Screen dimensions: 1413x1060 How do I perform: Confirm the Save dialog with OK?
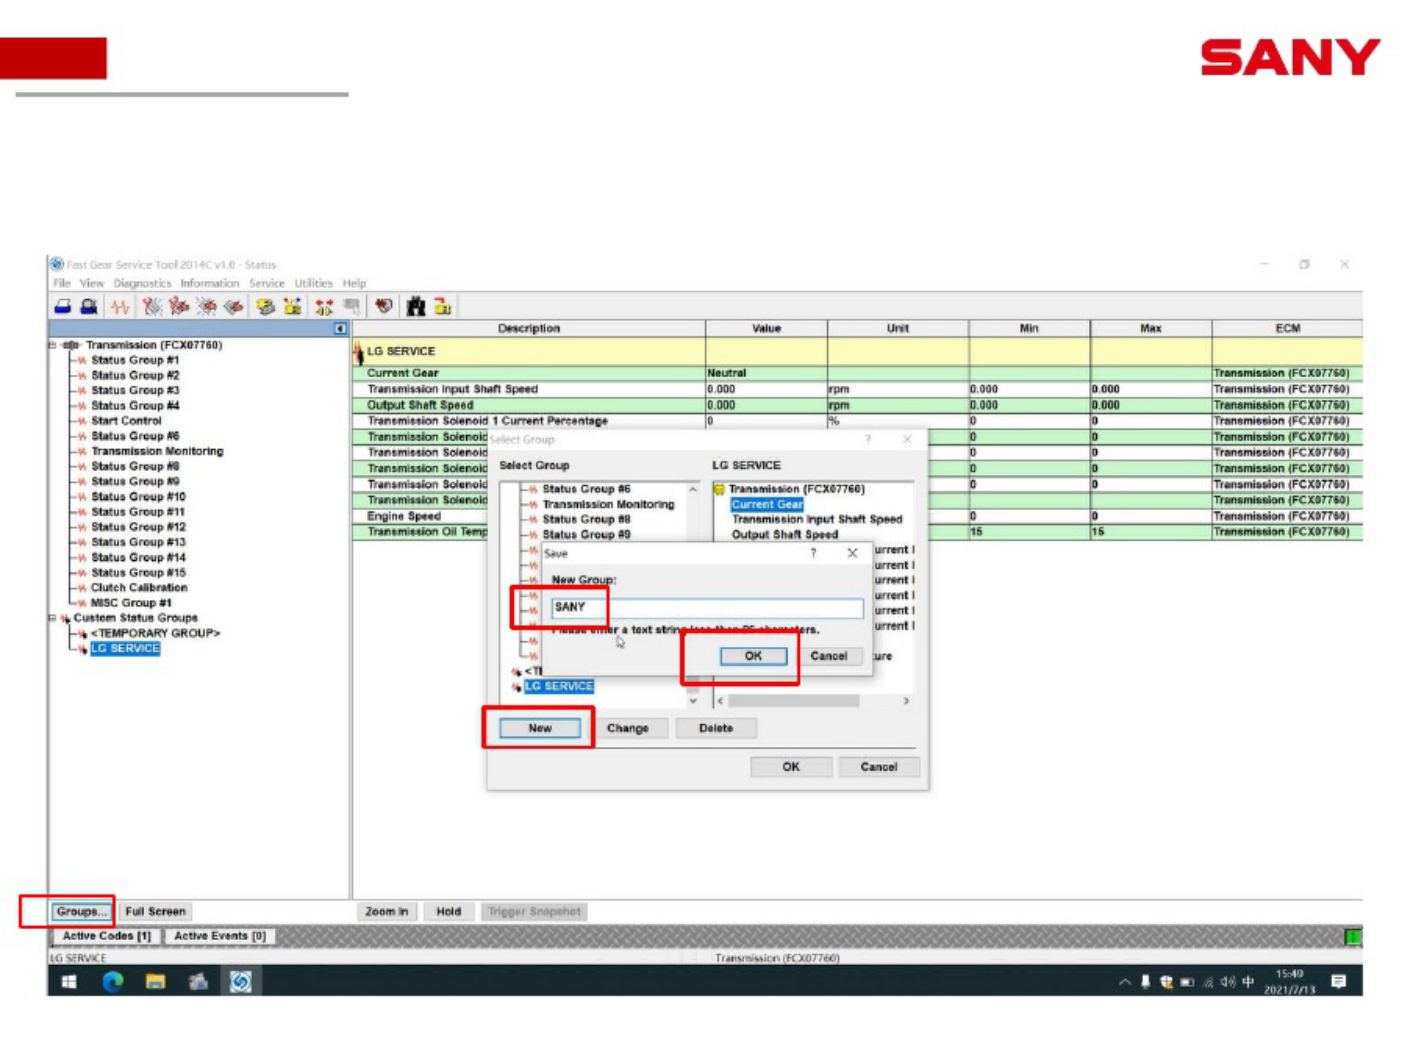coord(753,656)
